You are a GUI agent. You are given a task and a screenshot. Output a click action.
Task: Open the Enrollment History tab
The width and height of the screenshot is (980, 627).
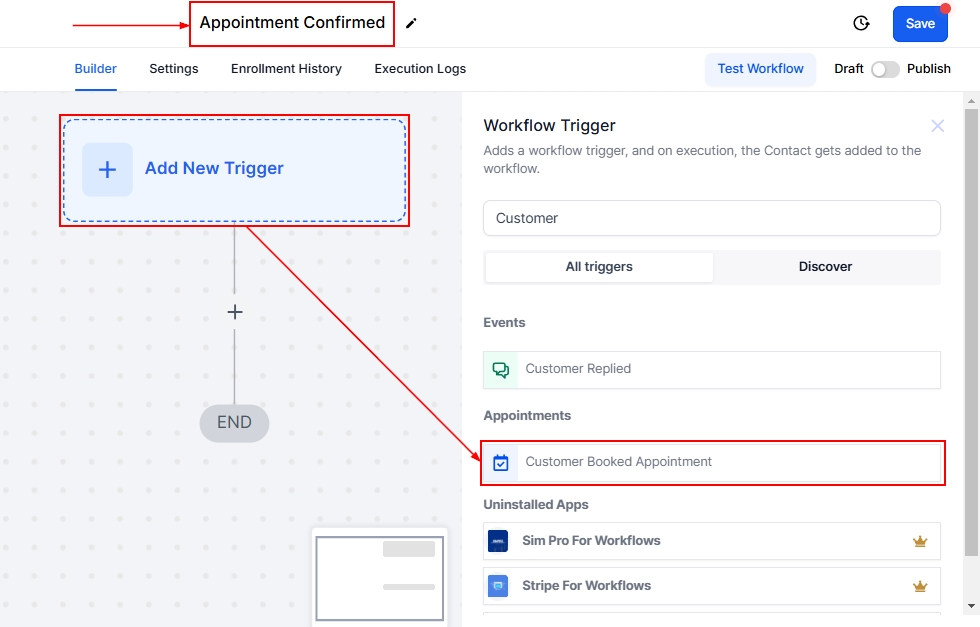point(286,69)
